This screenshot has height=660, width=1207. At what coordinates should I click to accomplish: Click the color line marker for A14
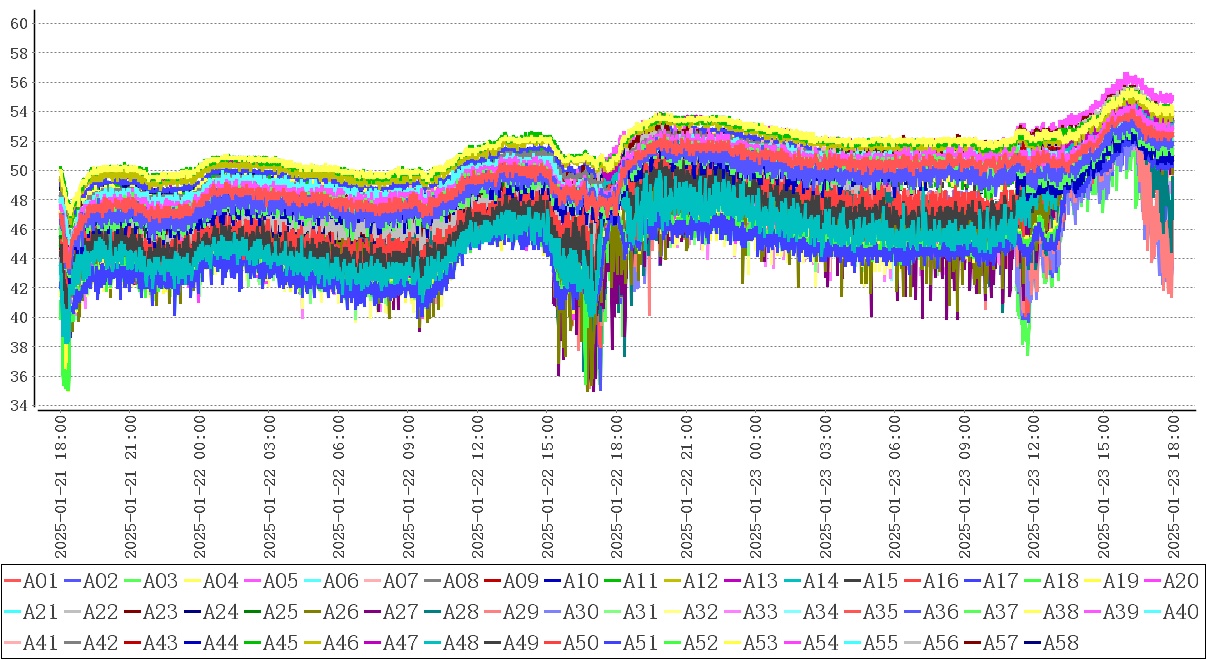point(792,580)
